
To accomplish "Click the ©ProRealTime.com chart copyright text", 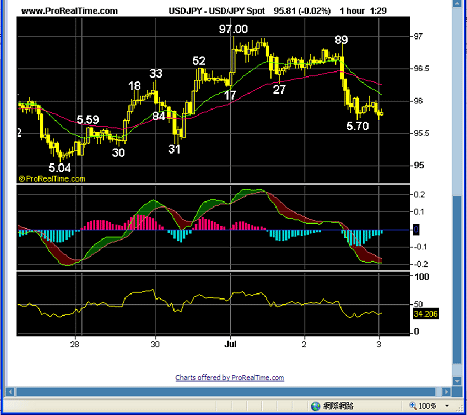I will click(x=52, y=179).
